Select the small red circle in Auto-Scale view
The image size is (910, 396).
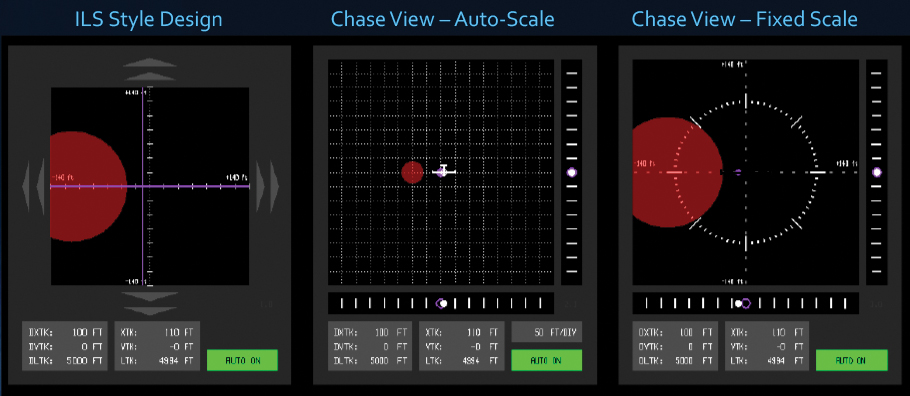tap(413, 172)
